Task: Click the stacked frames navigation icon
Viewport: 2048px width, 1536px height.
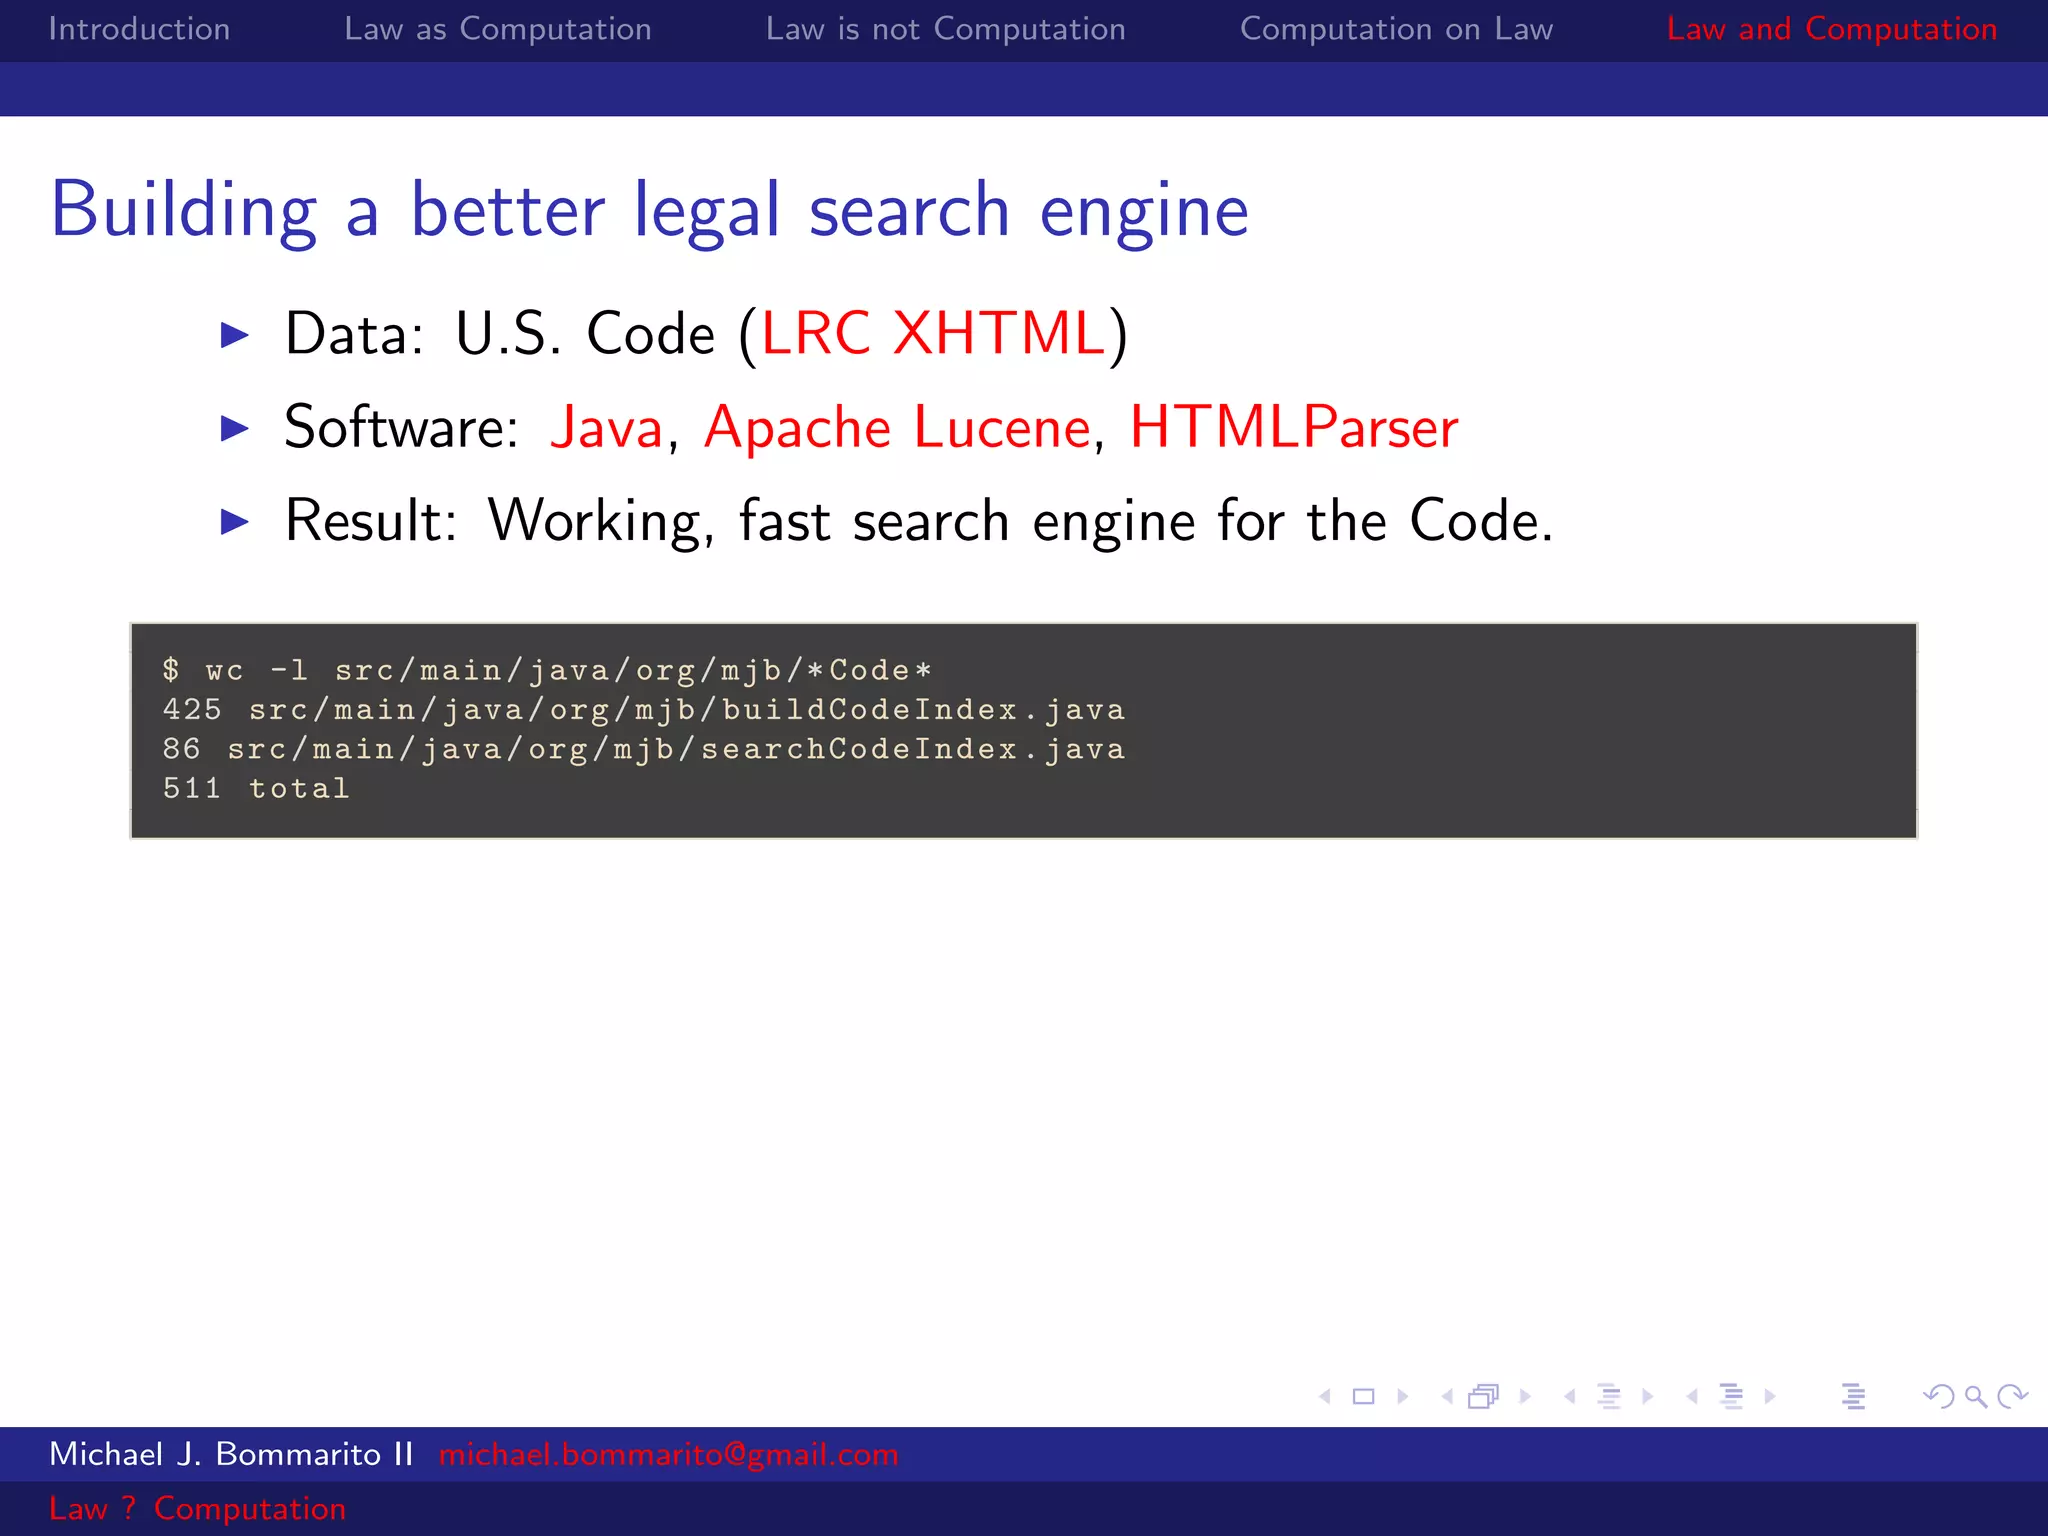Action: [1484, 1396]
